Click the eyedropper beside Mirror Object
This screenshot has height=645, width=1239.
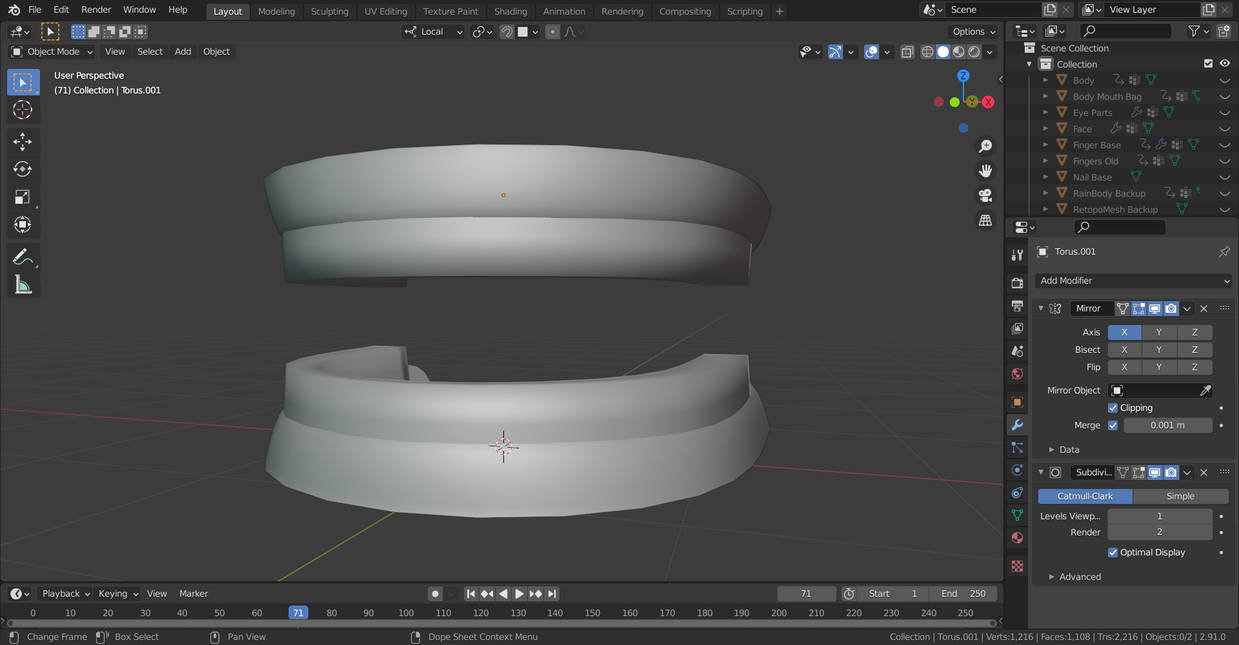pyautogui.click(x=1205, y=390)
